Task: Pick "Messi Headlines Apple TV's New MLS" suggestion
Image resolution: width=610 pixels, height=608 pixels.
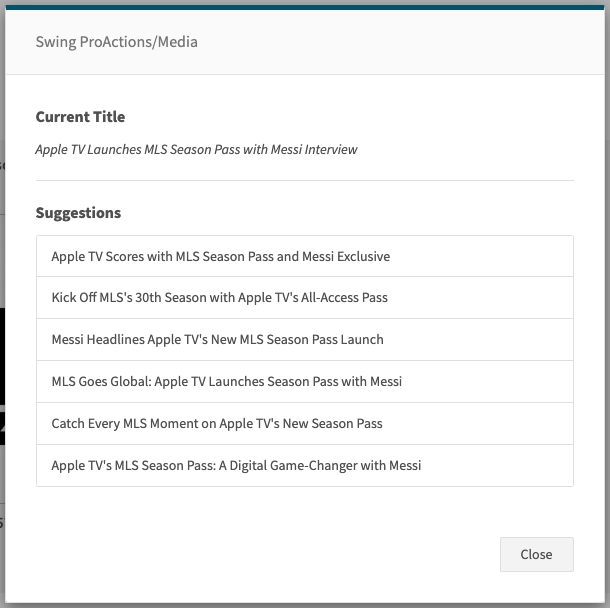Action: pyautogui.click(x=218, y=339)
